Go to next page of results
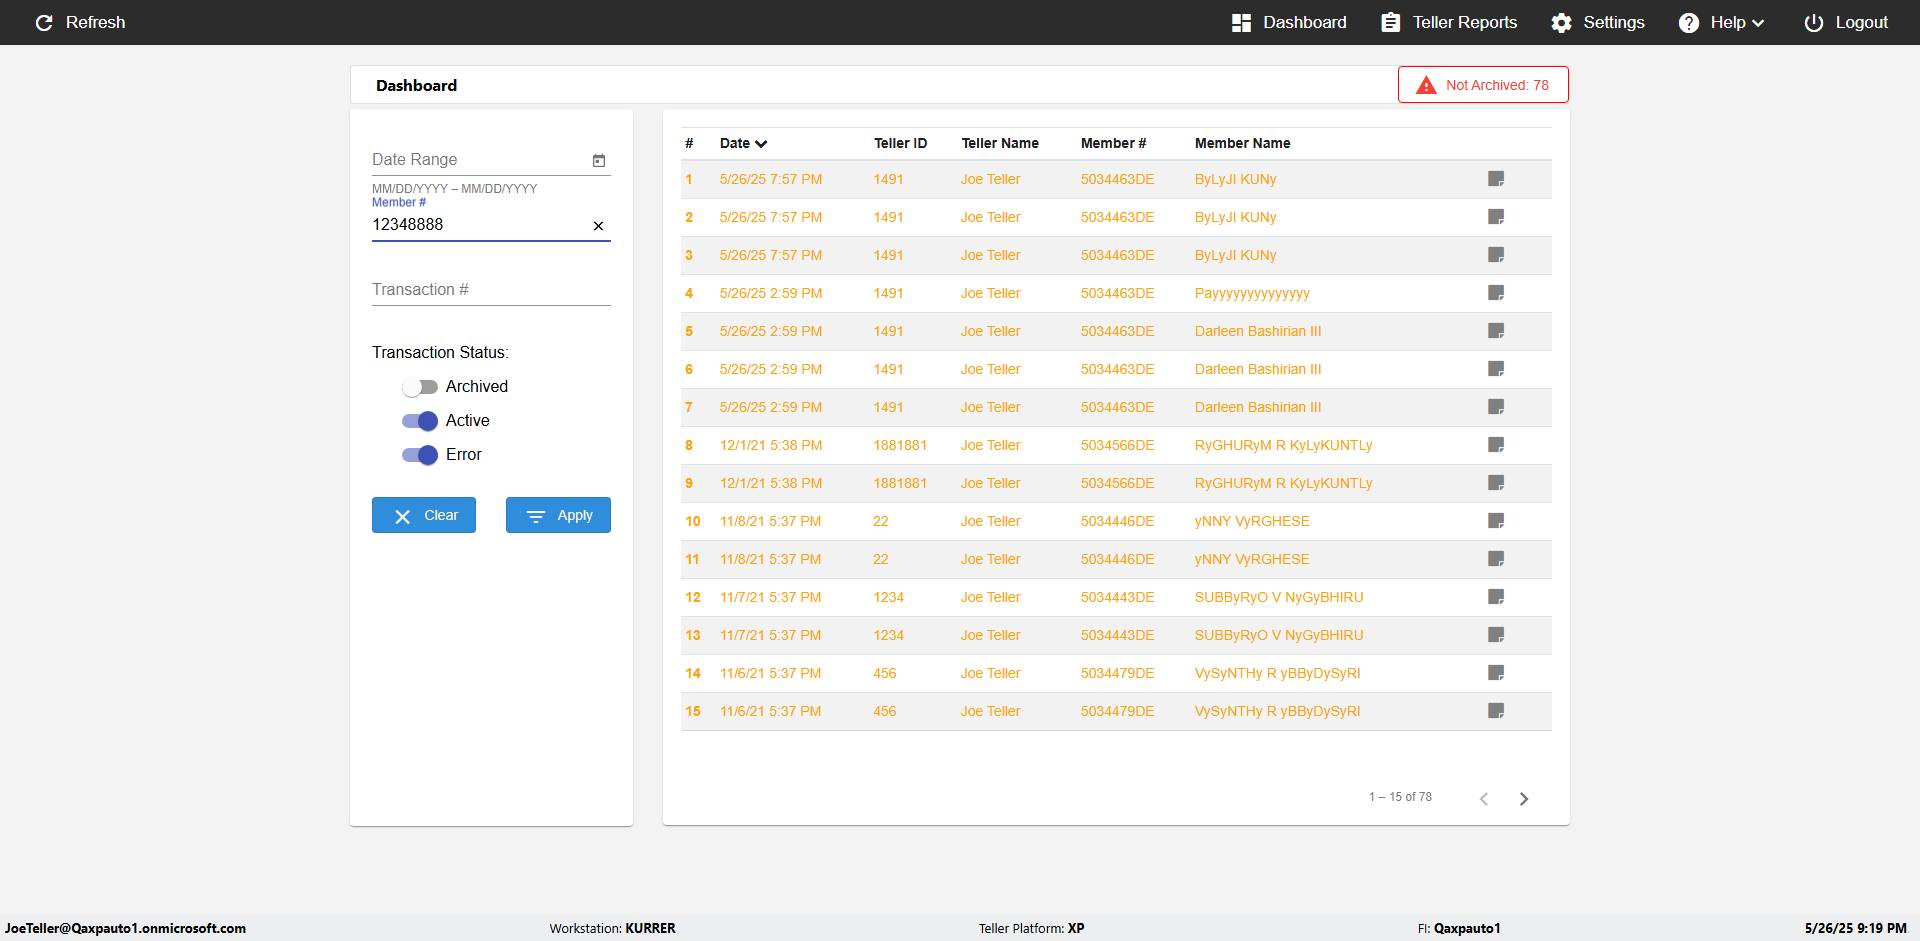 [x=1524, y=798]
